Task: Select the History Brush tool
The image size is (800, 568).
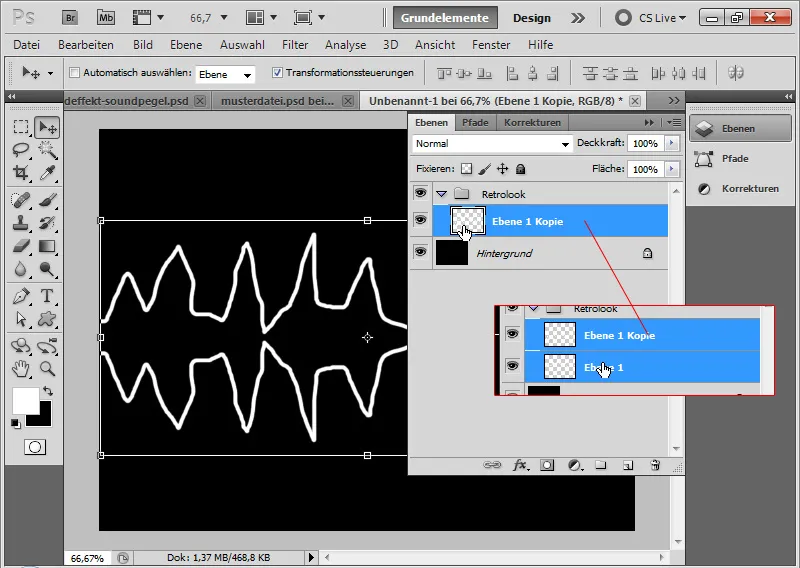Action: 47,223
